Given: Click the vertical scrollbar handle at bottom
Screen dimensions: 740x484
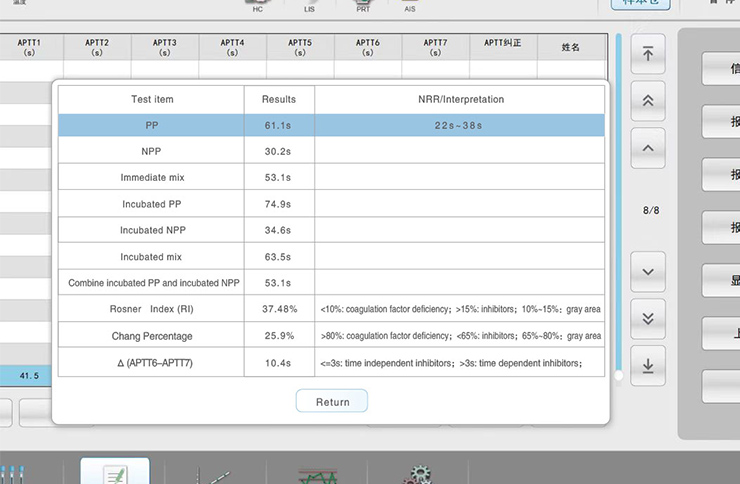Looking at the screenshot, I should pyautogui.click(x=618, y=376).
